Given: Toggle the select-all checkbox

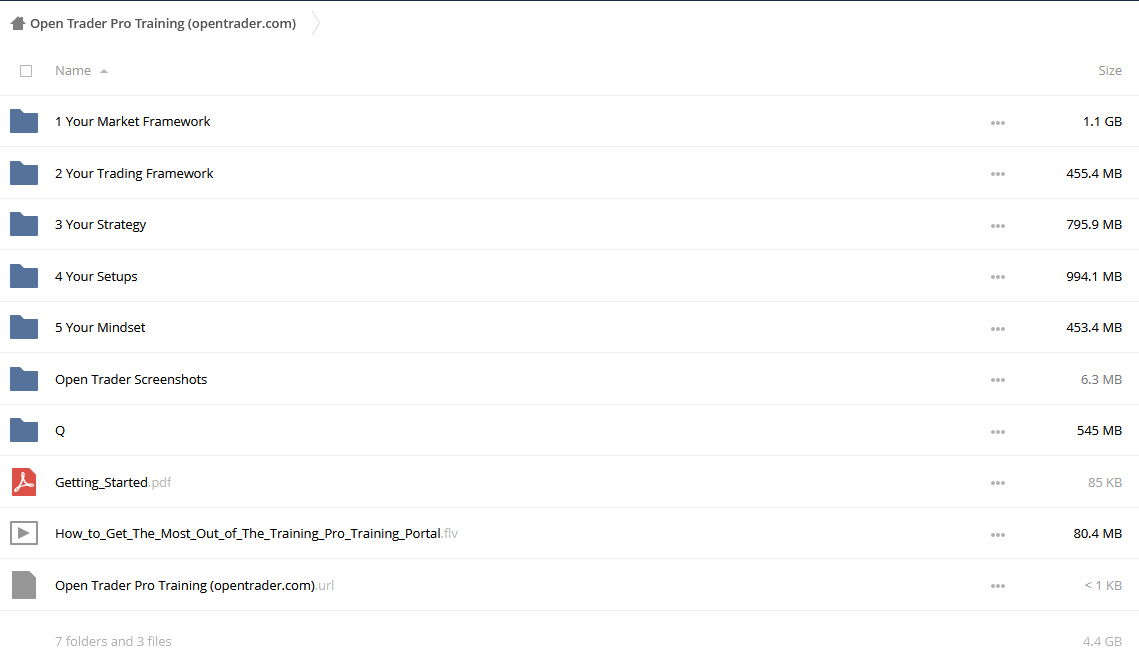Looking at the screenshot, I should (26, 70).
